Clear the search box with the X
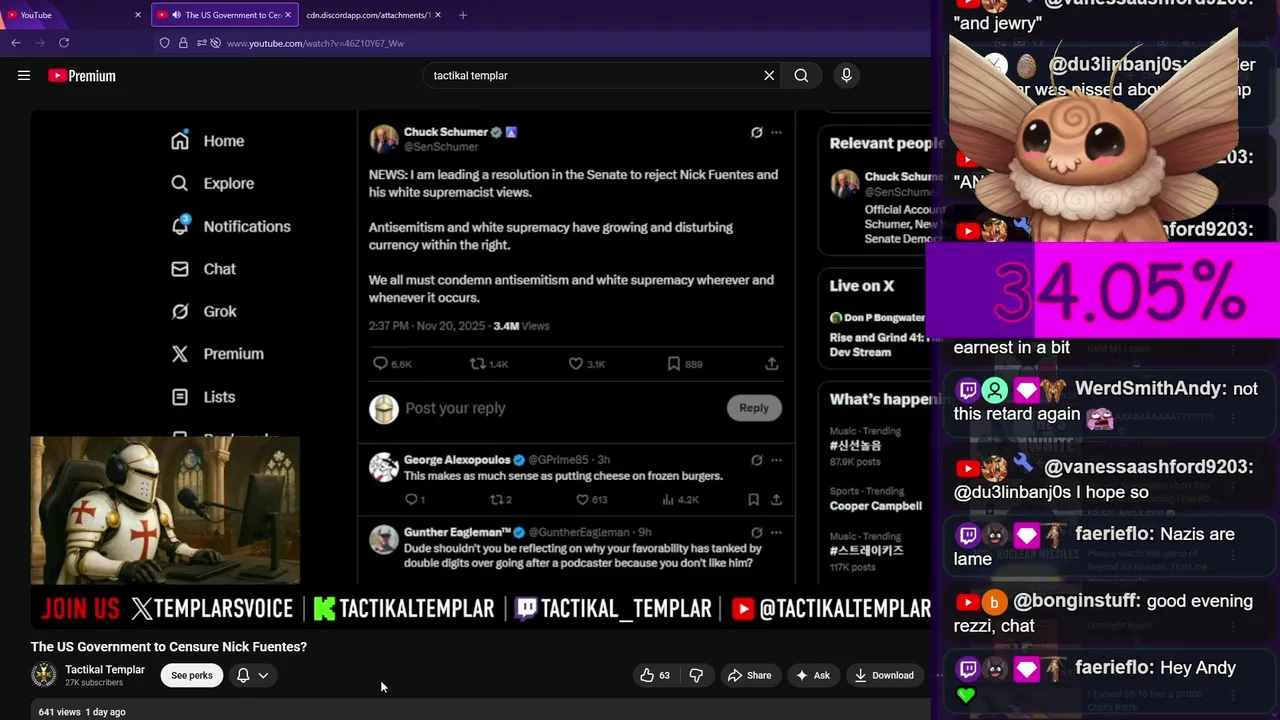The height and width of the screenshot is (720, 1280). pyautogui.click(x=769, y=75)
